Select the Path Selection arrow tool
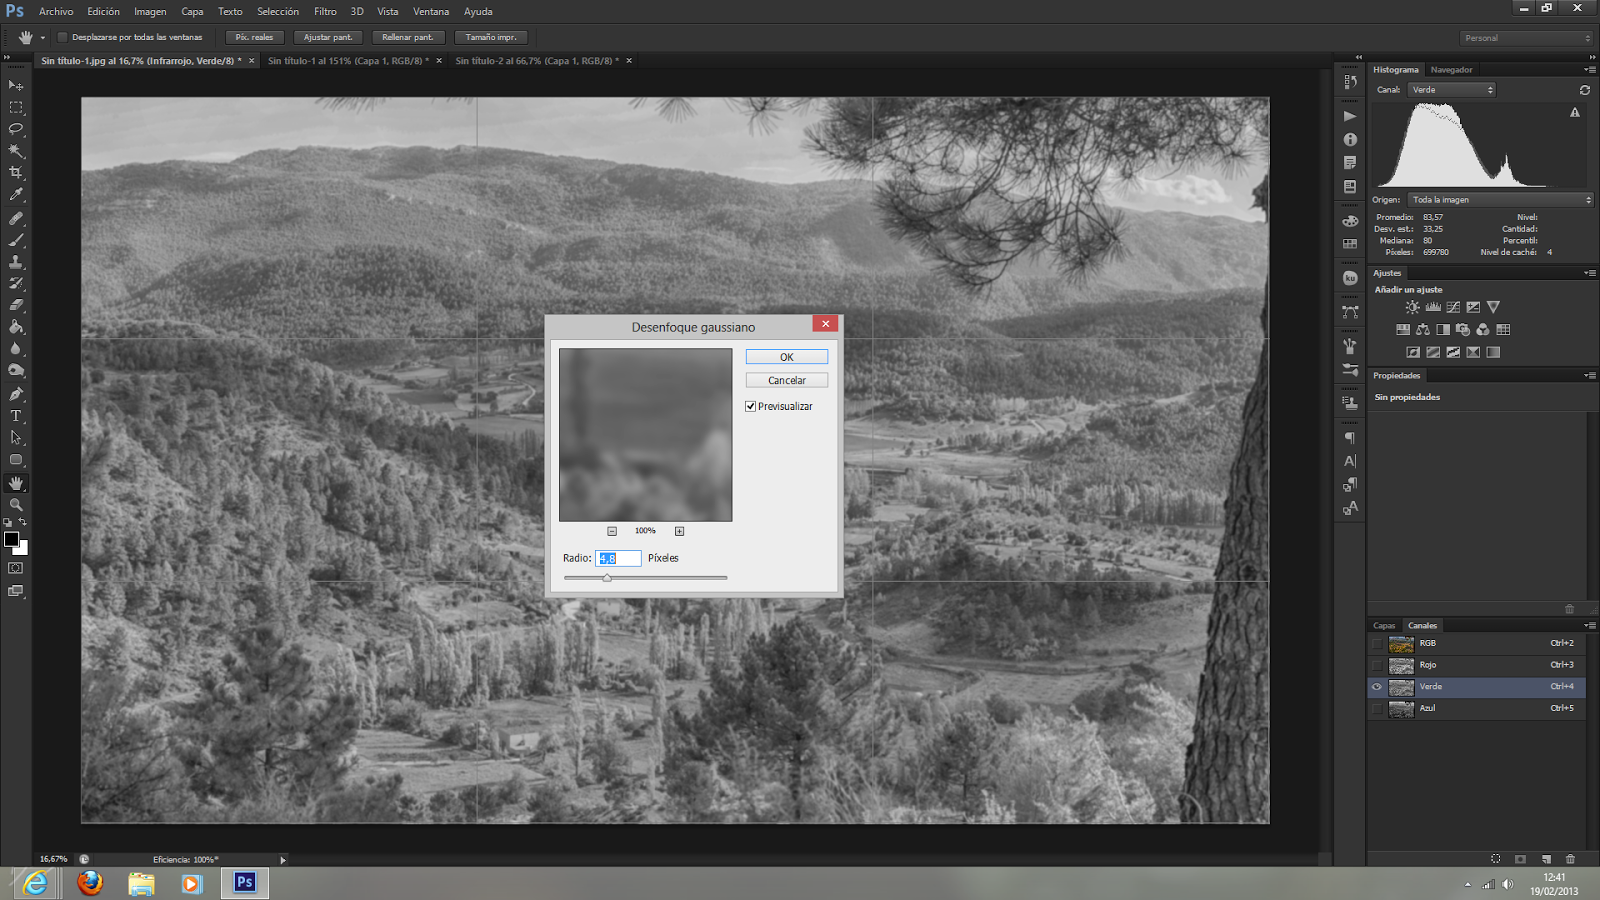The image size is (1600, 900). (x=16, y=438)
